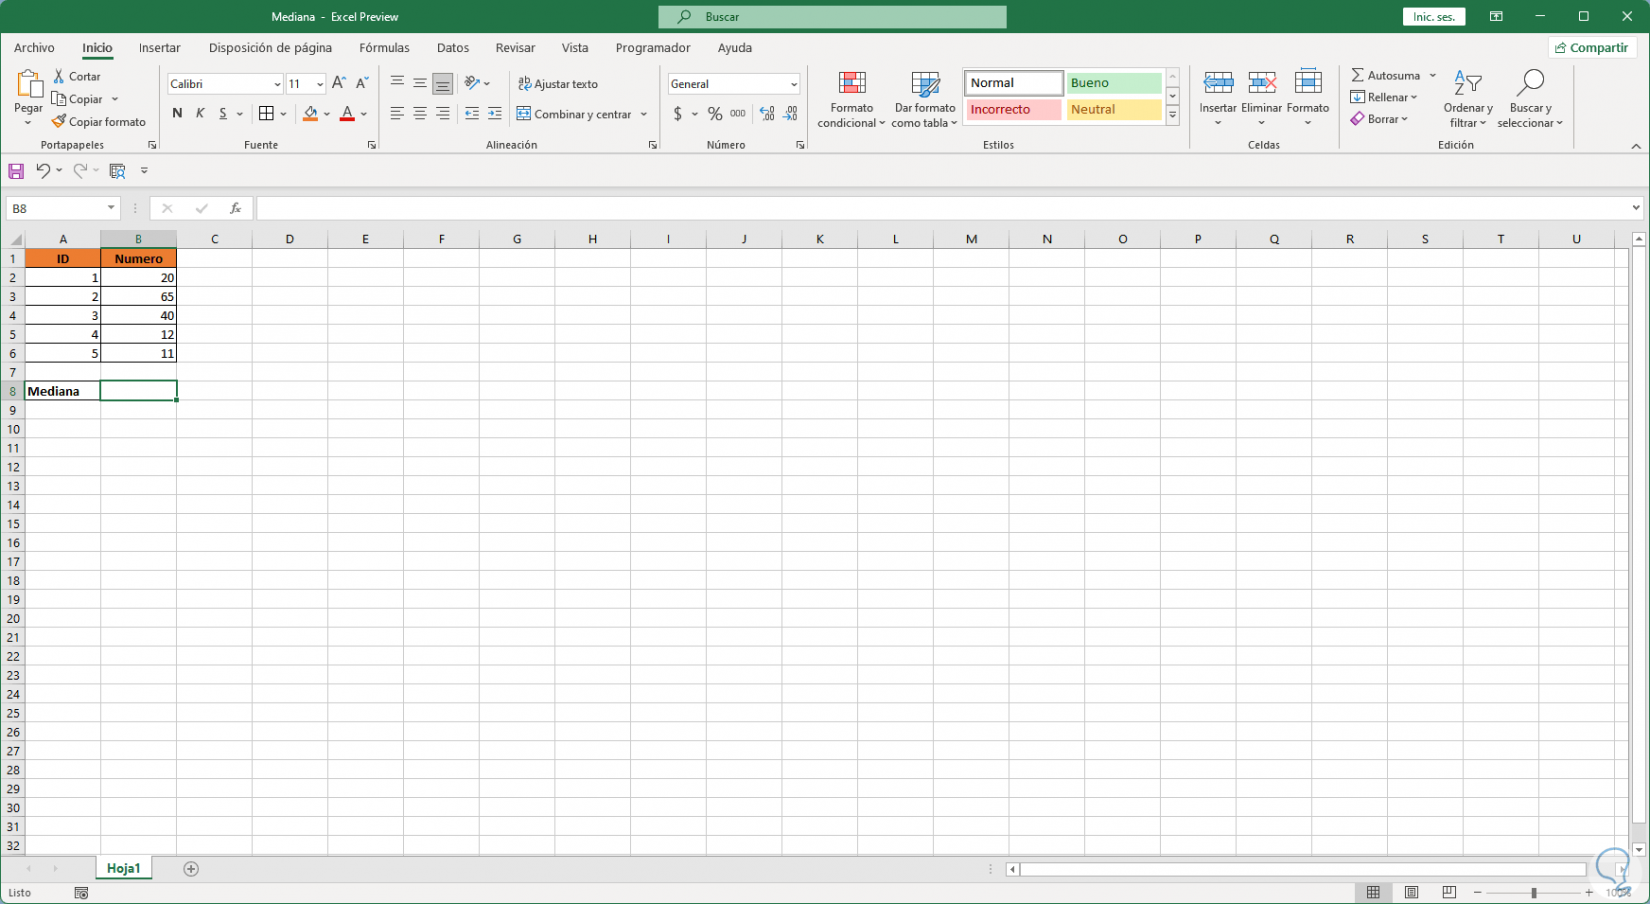Open the font name Calibri dropdown
This screenshot has height=904, width=1650.
(277, 84)
